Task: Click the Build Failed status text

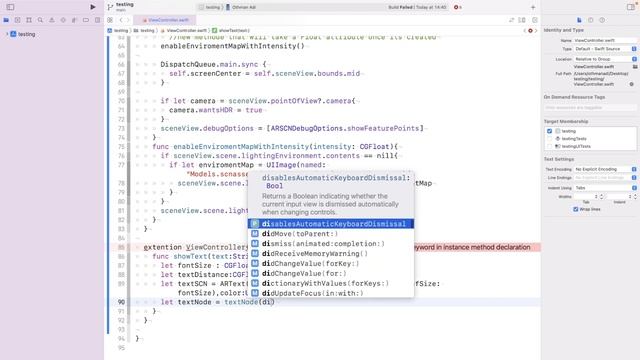Action: click(416, 7)
